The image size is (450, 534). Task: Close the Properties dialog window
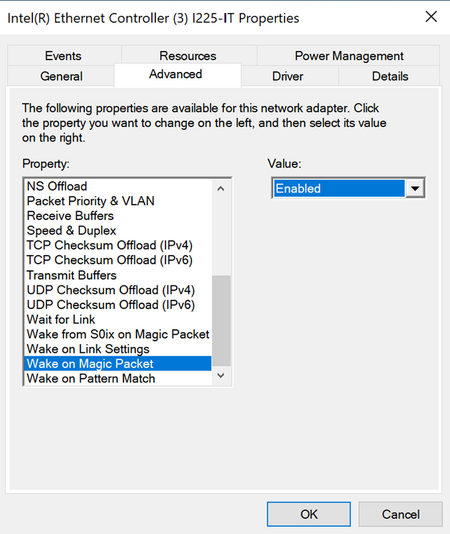431,17
